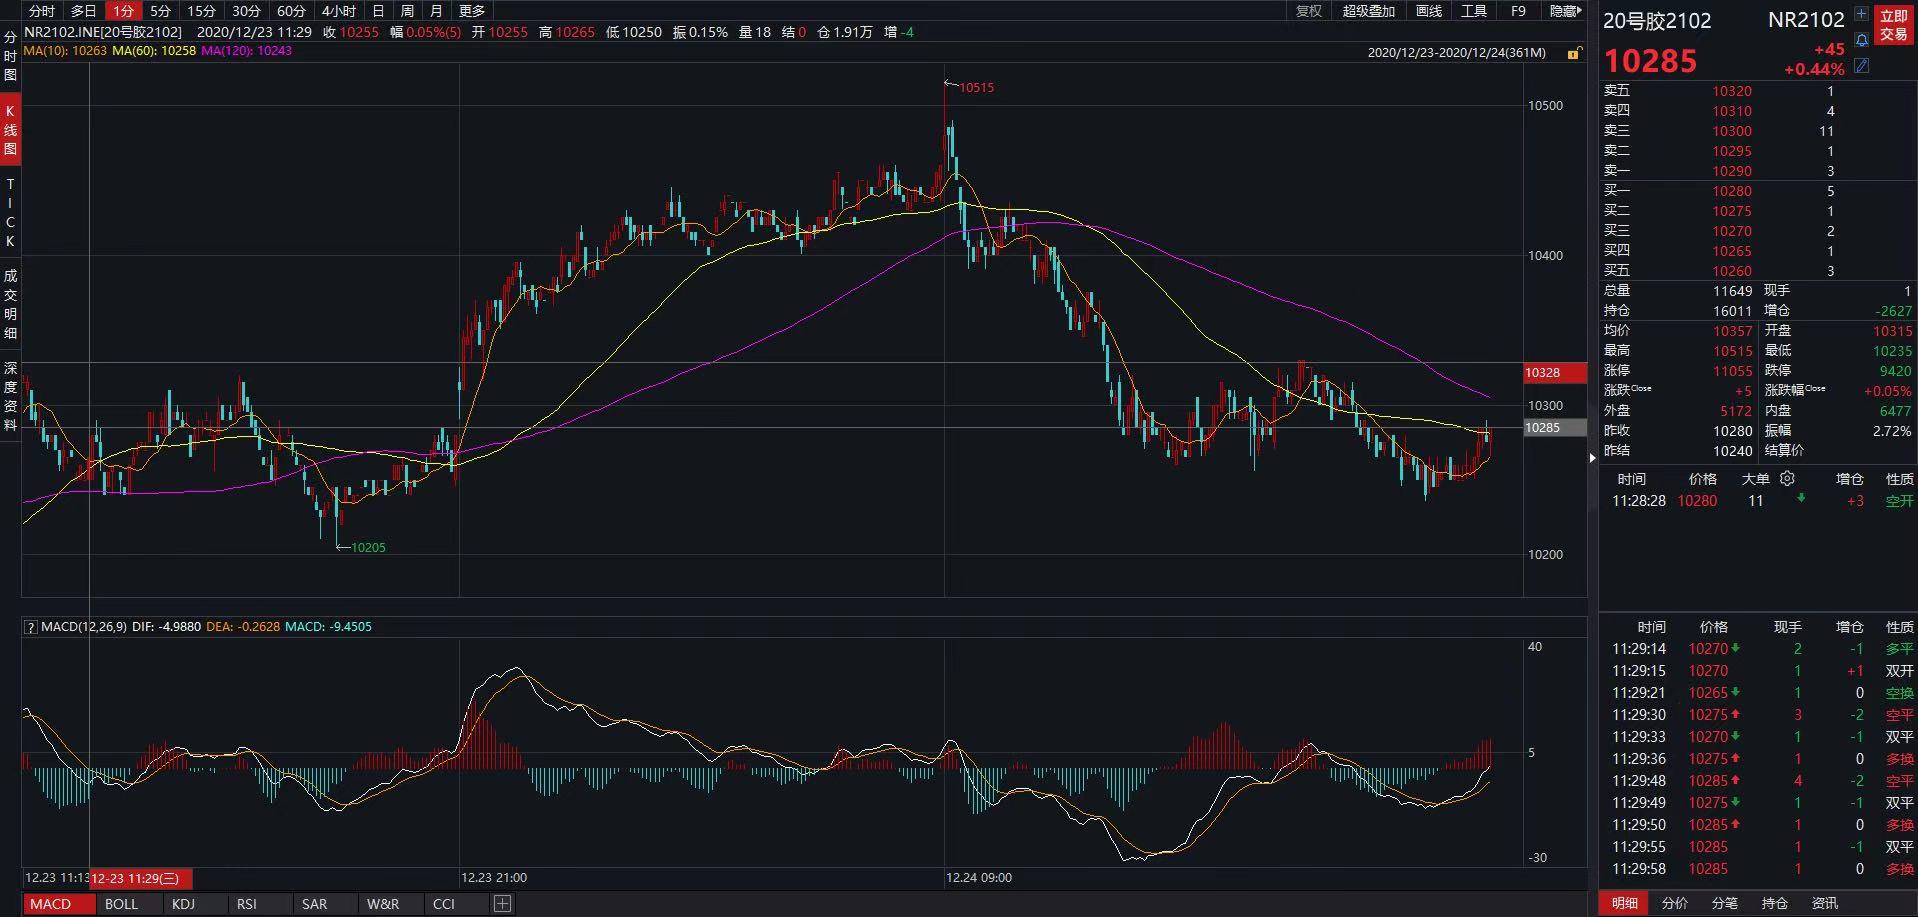Viewport: 1918px width, 917px height.
Task: Switch to 分时 chart period
Action: [x=42, y=11]
